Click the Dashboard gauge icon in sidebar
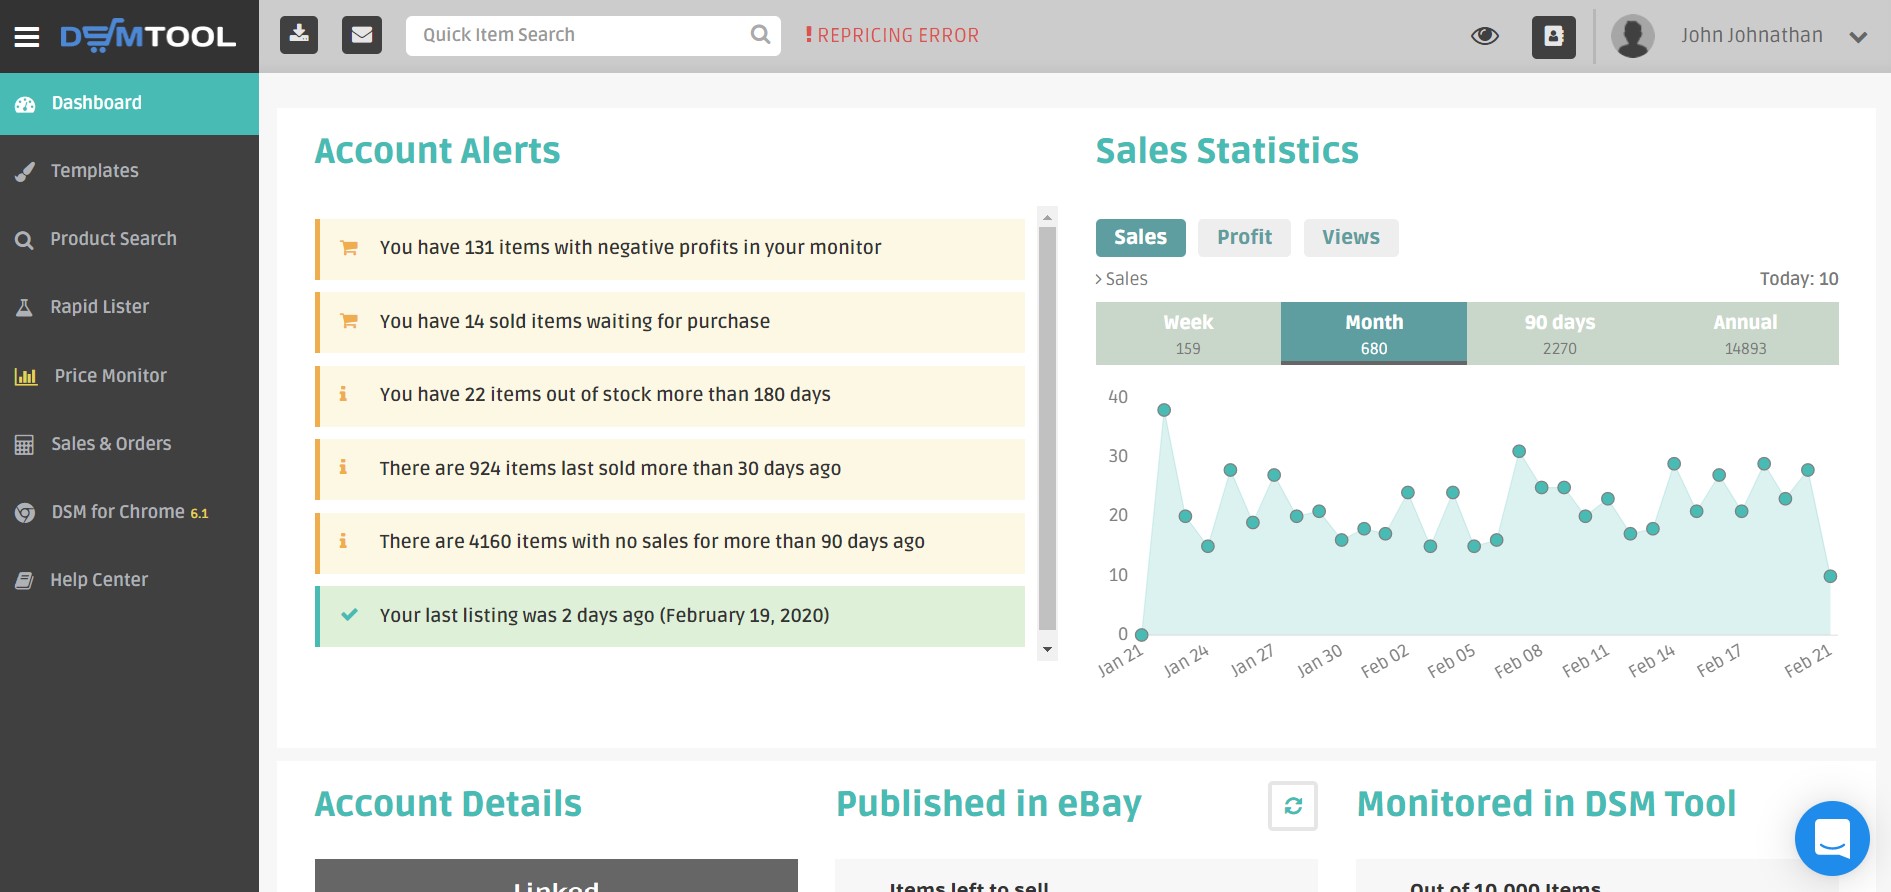This screenshot has height=892, width=1891. 25,104
